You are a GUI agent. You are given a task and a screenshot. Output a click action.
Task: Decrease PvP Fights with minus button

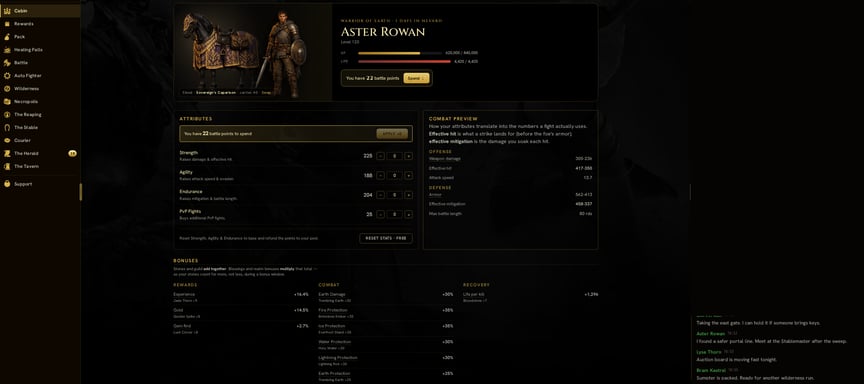[x=381, y=214]
